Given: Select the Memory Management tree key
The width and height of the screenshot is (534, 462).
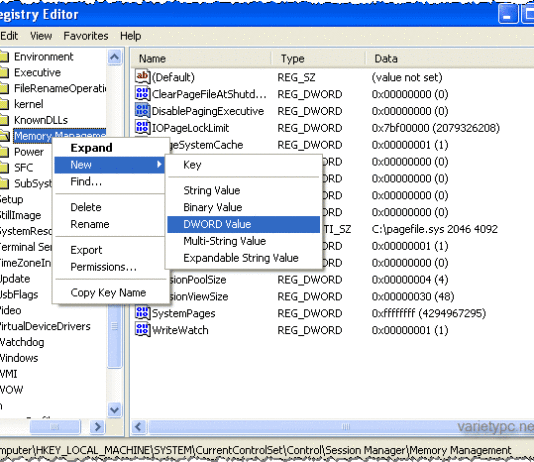Looking at the screenshot, I should coord(60,136).
